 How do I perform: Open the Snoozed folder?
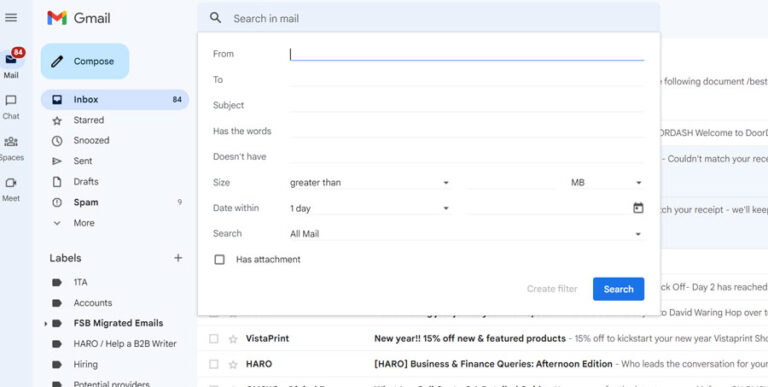pos(115,141)
